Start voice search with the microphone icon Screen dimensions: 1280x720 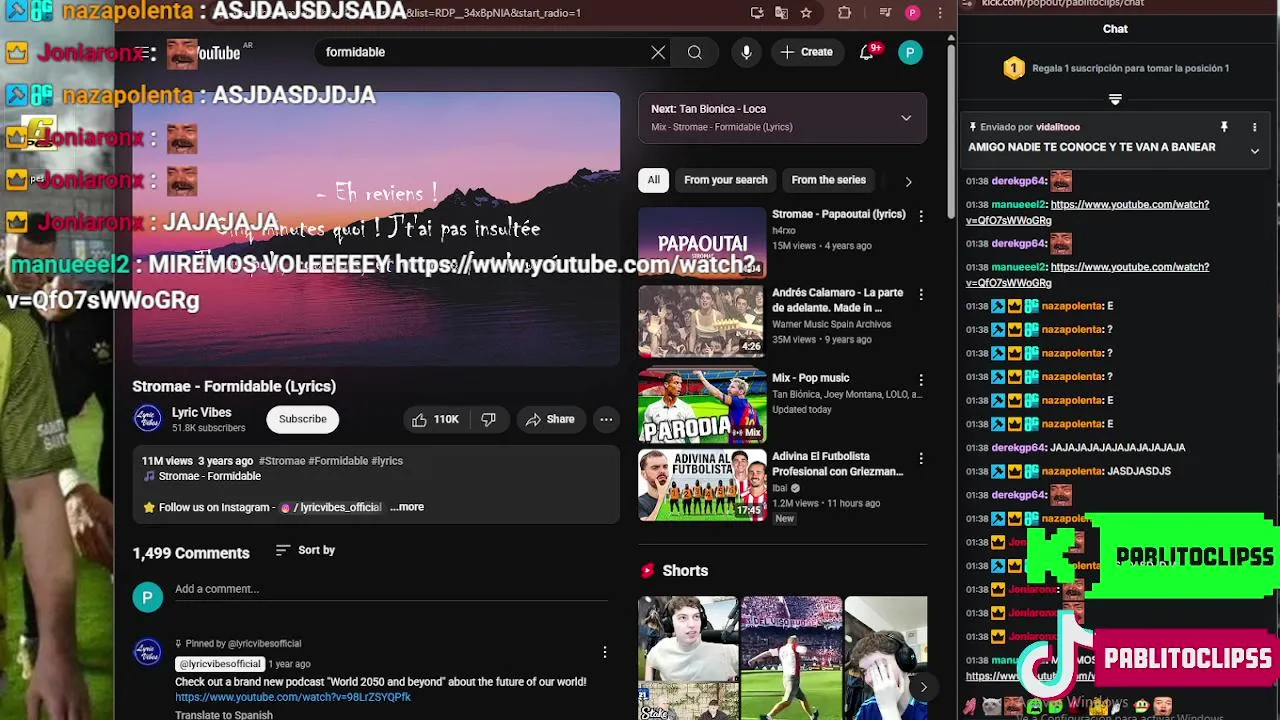(746, 52)
